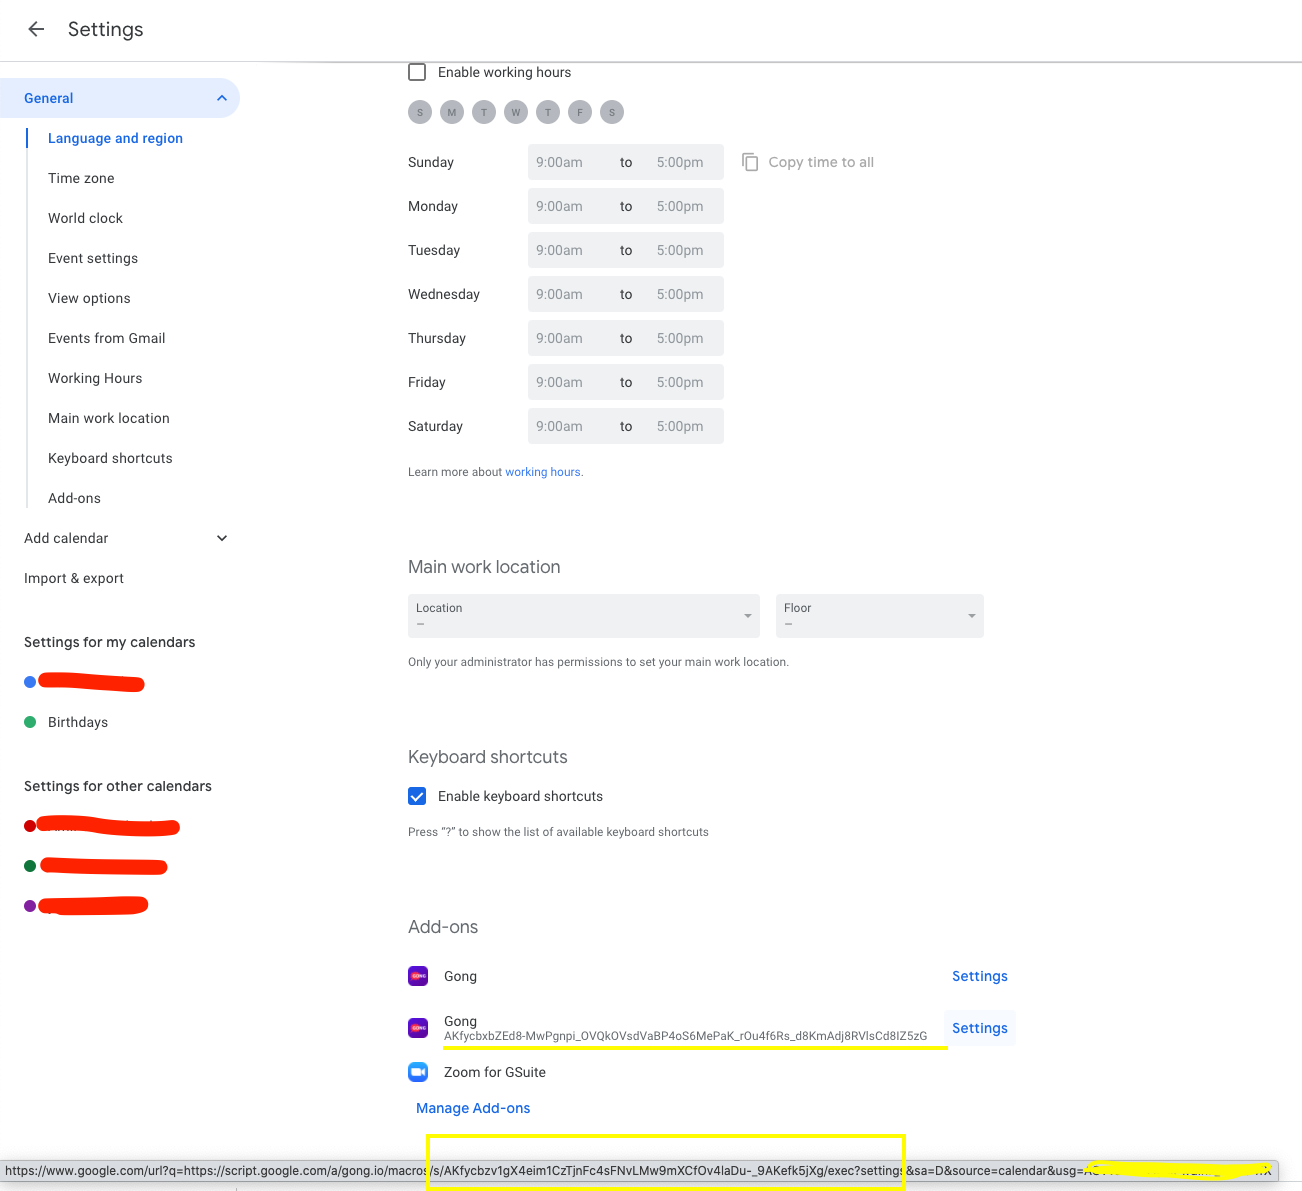Go to Time zone settings
Screen dimensions: 1302x1191
click(81, 178)
